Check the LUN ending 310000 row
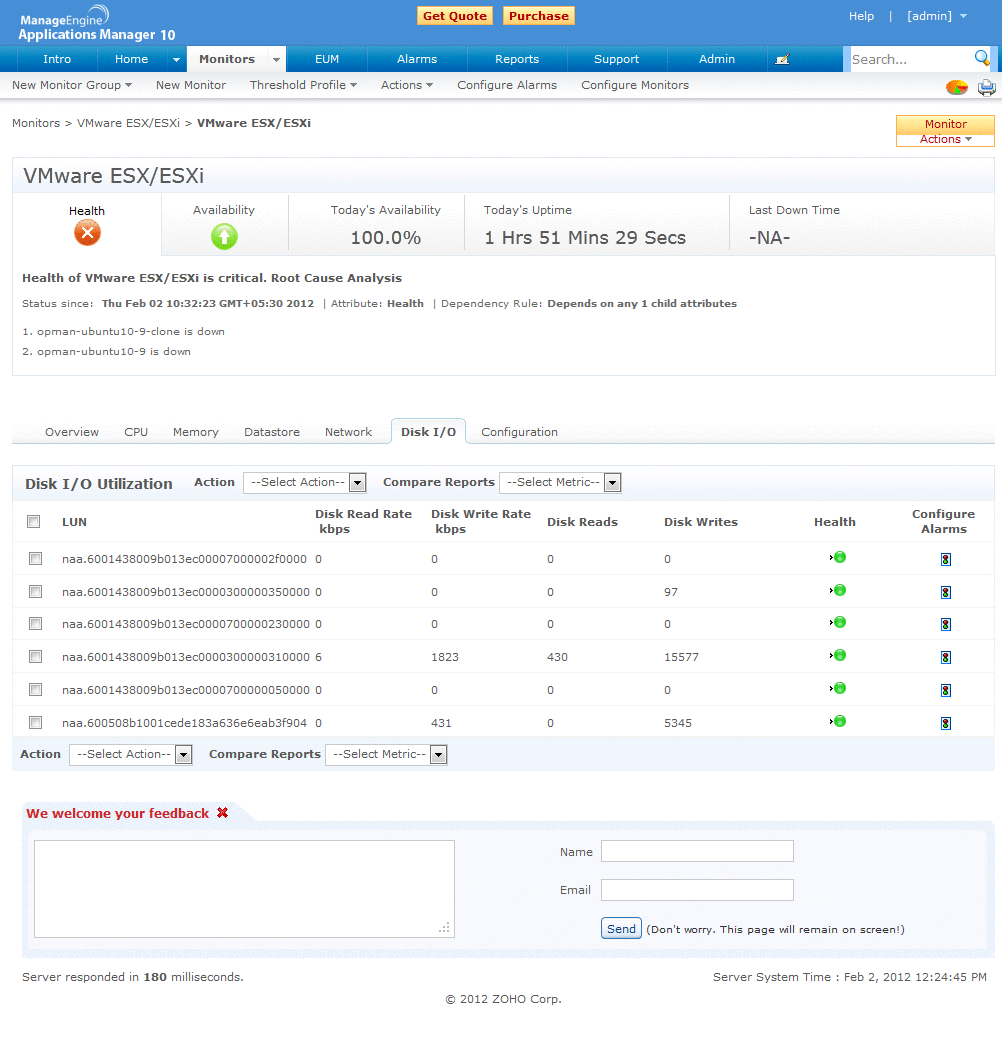 35,656
